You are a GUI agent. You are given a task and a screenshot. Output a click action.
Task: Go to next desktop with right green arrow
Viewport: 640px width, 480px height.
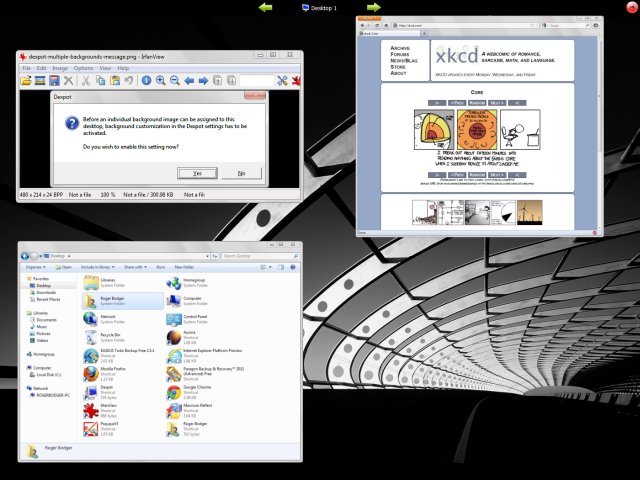[373, 8]
